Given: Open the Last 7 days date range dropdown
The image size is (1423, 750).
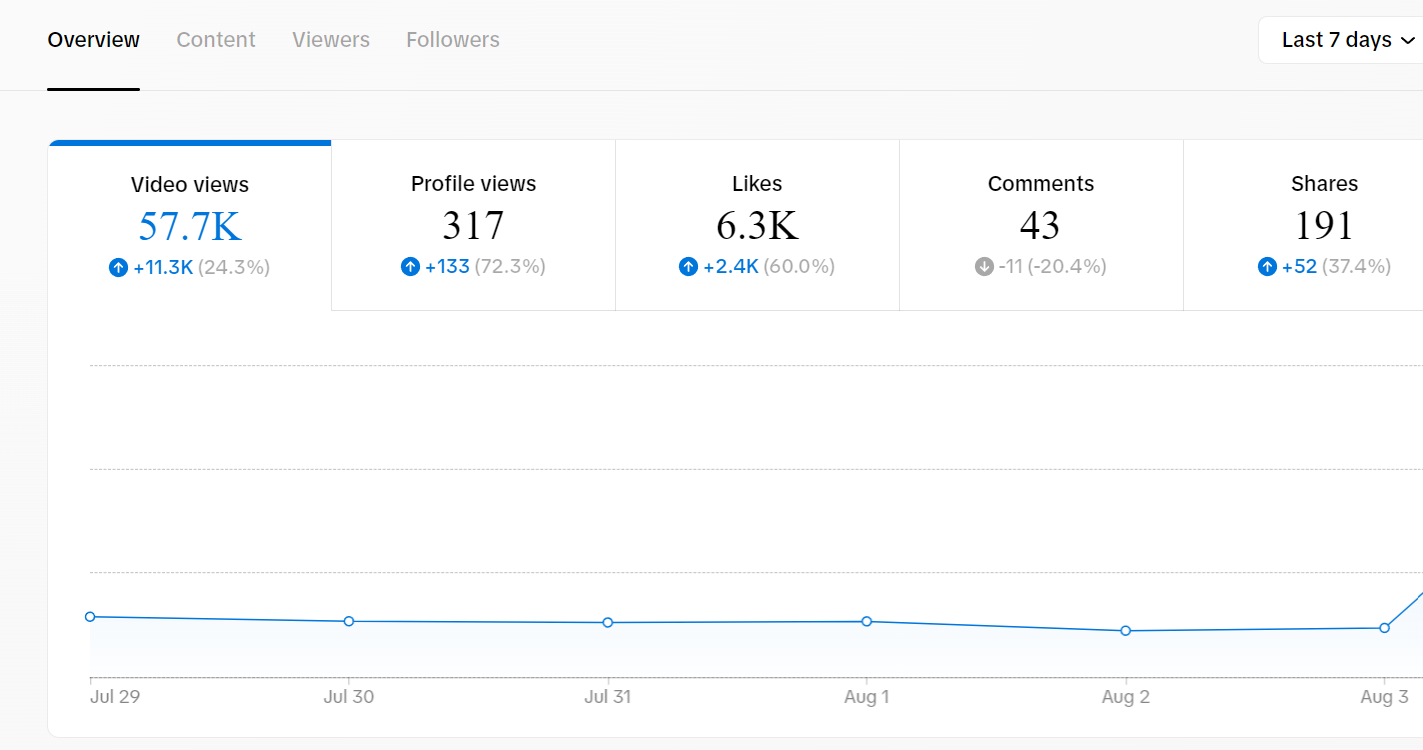Looking at the screenshot, I should click(x=1346, y=40).
